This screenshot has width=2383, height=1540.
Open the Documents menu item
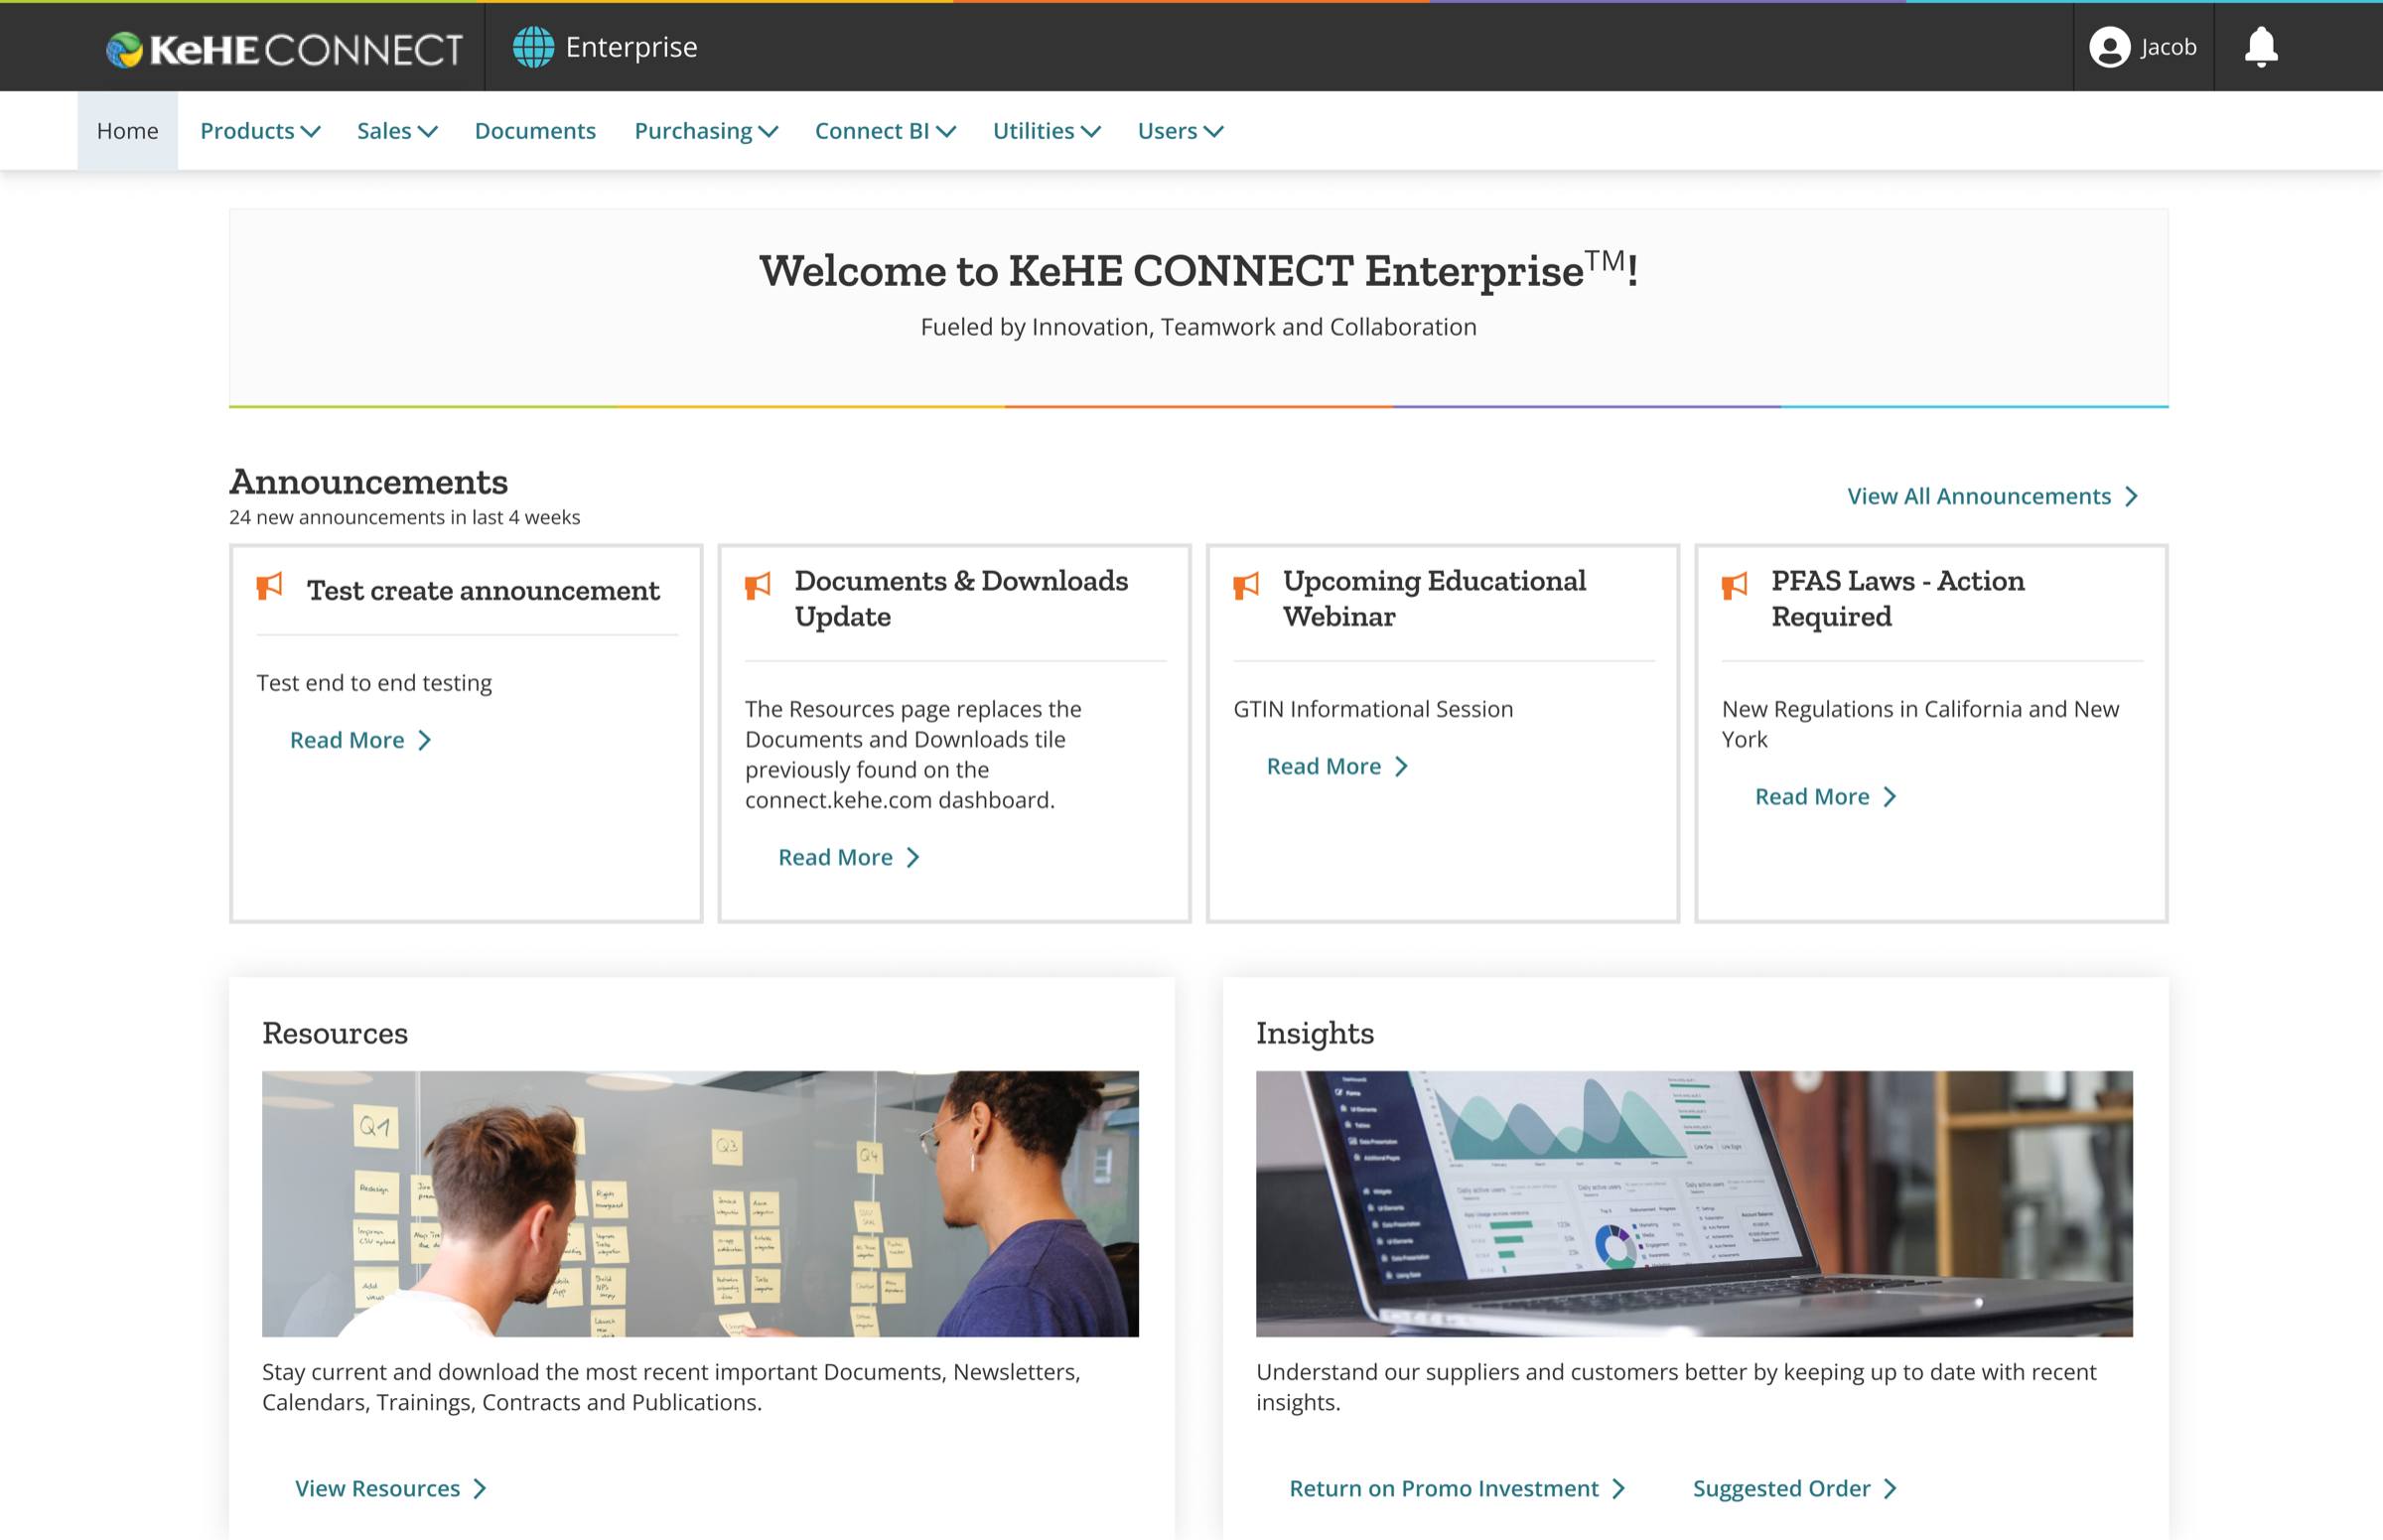535,131
